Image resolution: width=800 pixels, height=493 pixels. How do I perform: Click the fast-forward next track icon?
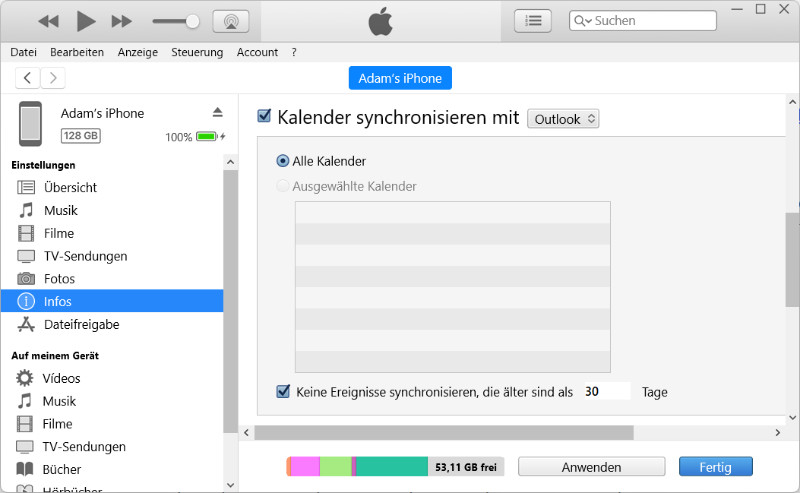point(122,21)
